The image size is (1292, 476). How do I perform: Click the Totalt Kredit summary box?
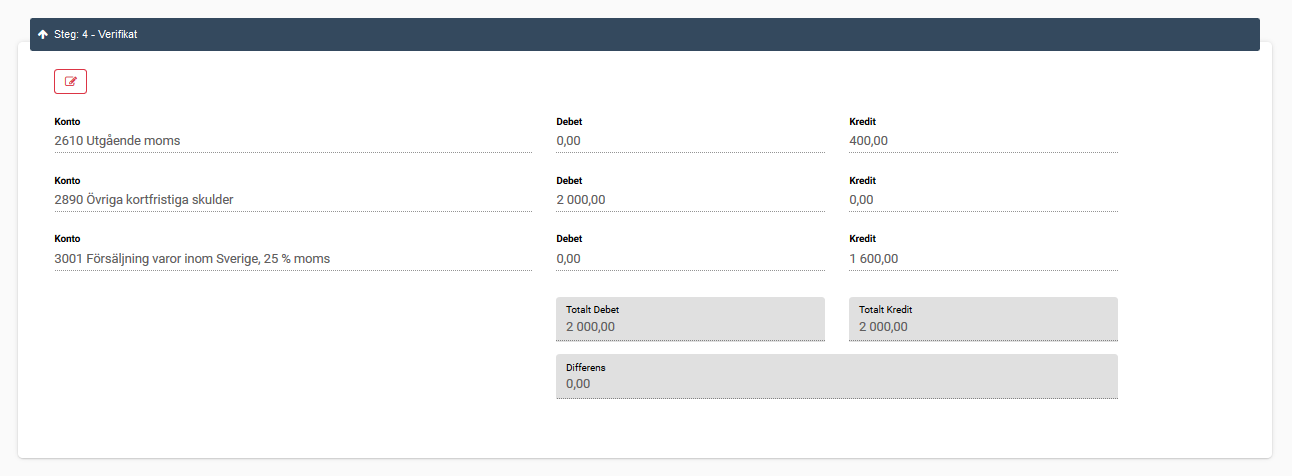(x=982, y=319)
